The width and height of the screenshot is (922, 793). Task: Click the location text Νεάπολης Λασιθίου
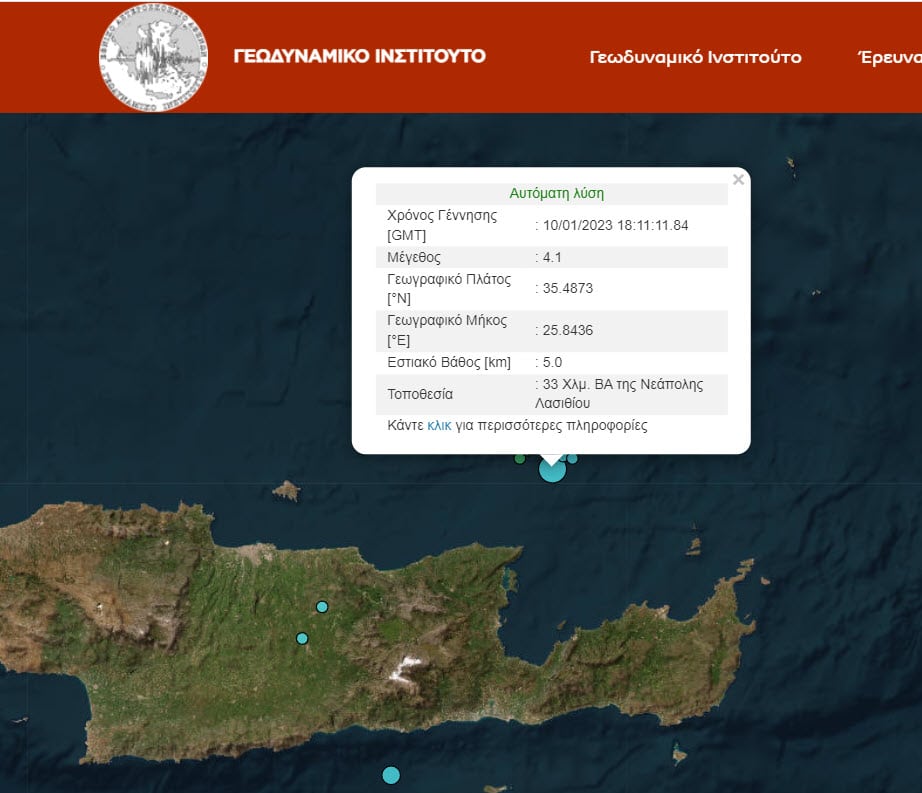619,393
